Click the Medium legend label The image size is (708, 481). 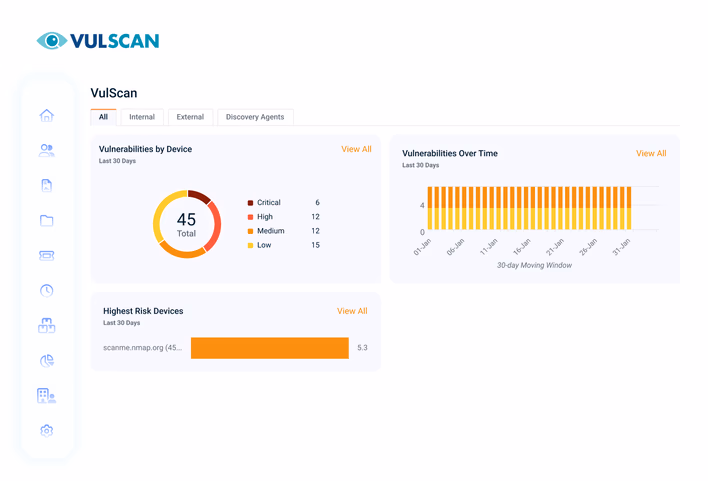click(271, 231)
